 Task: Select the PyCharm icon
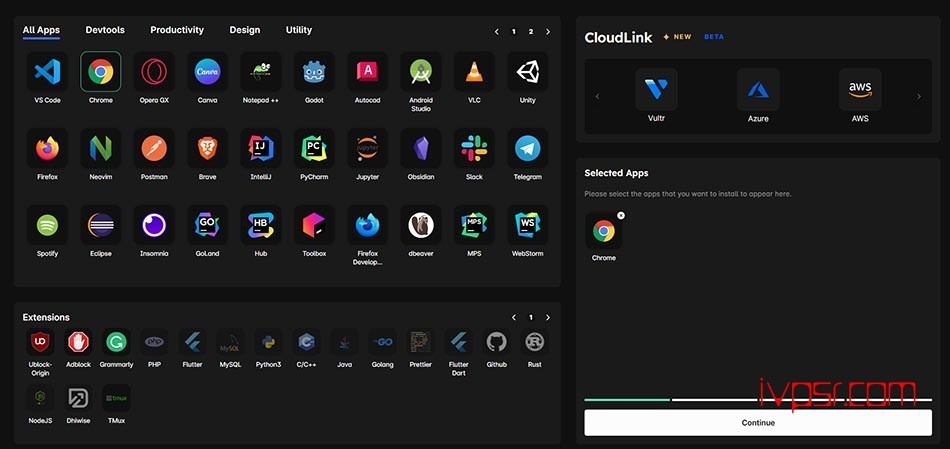(314, 148)
